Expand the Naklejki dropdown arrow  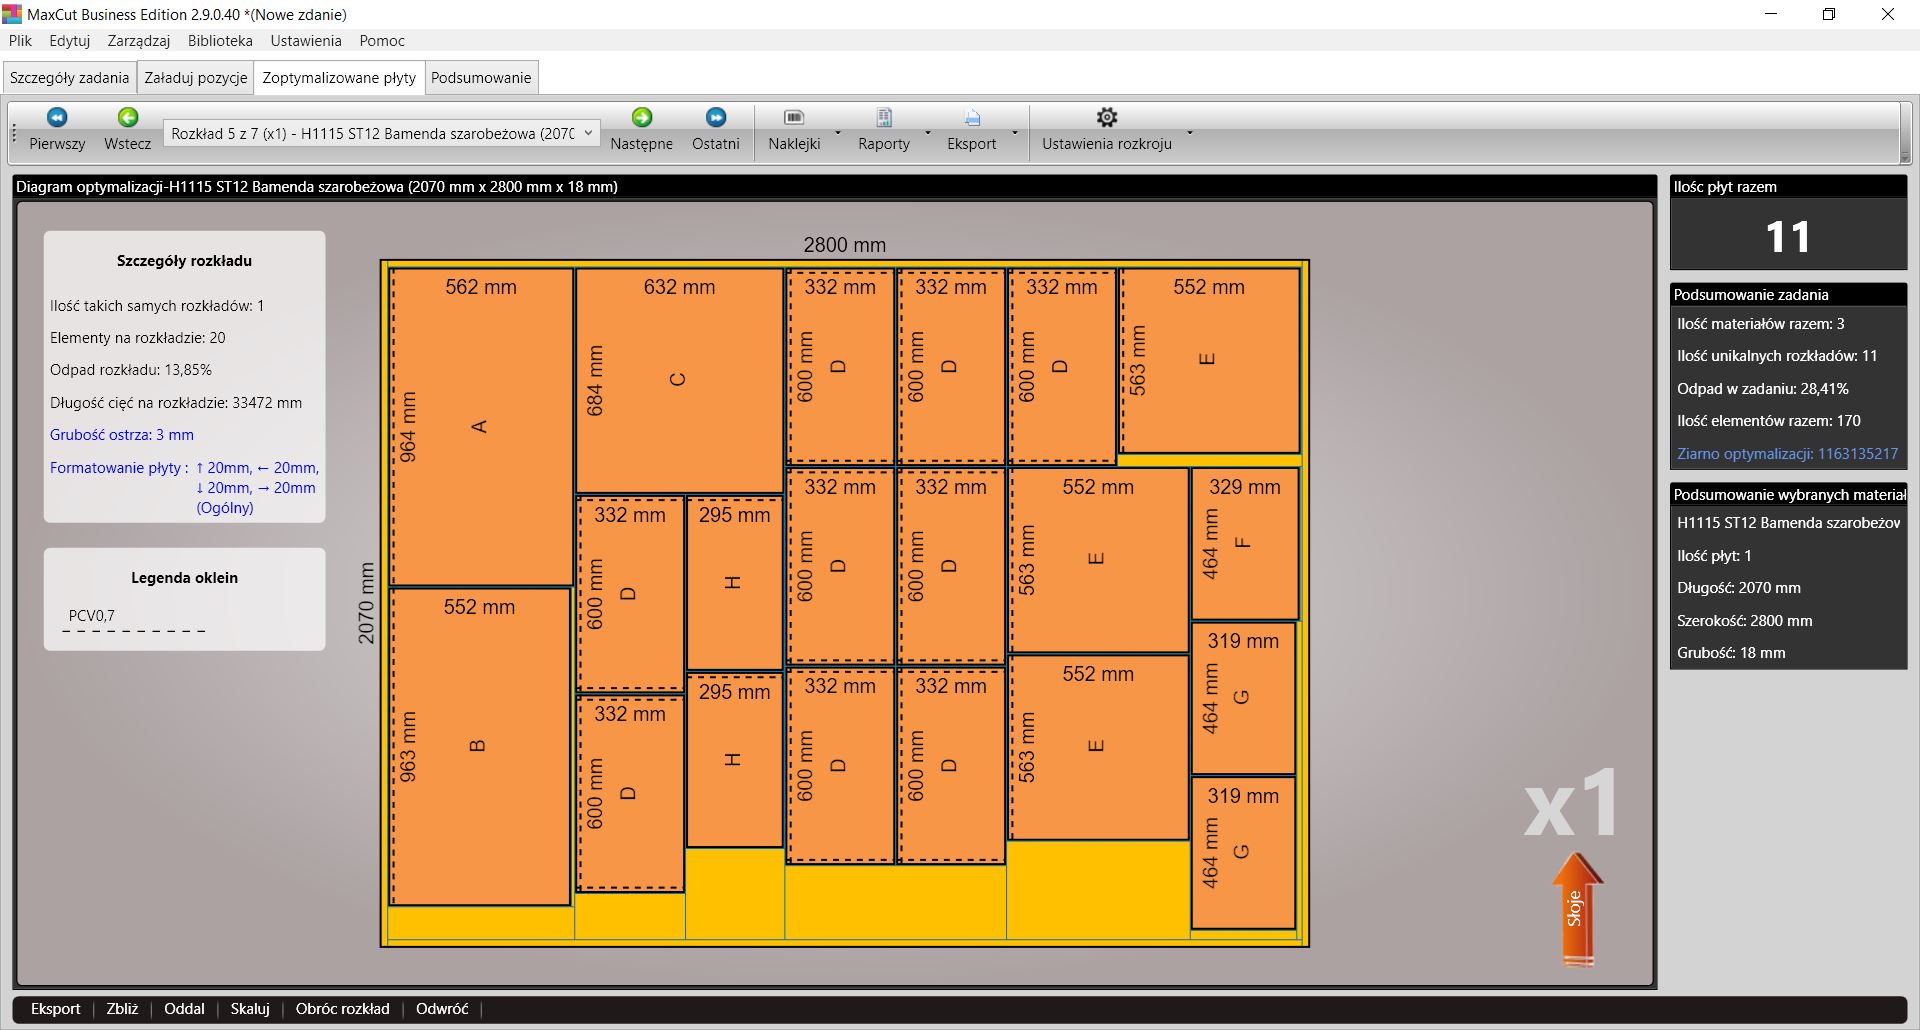point(838,132)
